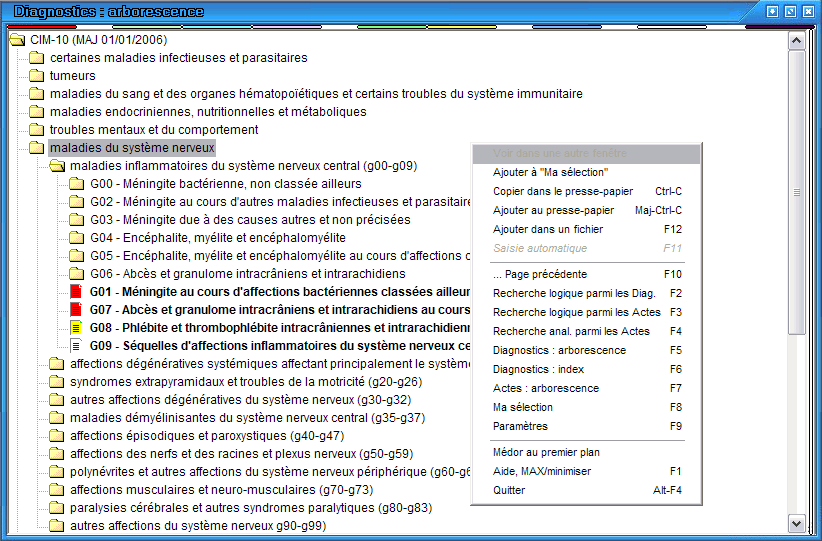Screen dimensions: 822x541
Task: Click the vertical scrollbar thumb
Action: click(796, 192)
